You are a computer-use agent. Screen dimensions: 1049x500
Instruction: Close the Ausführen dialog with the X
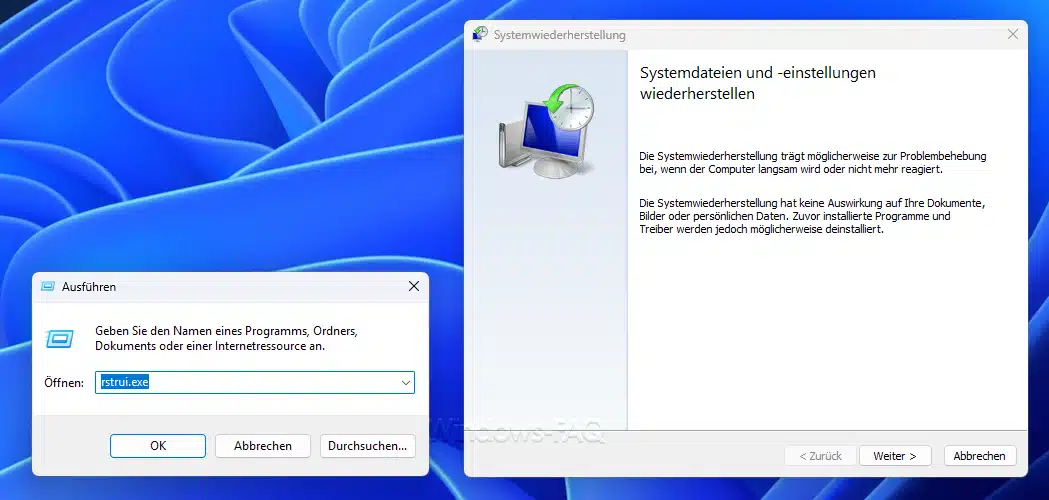click(x=413, y=287)
